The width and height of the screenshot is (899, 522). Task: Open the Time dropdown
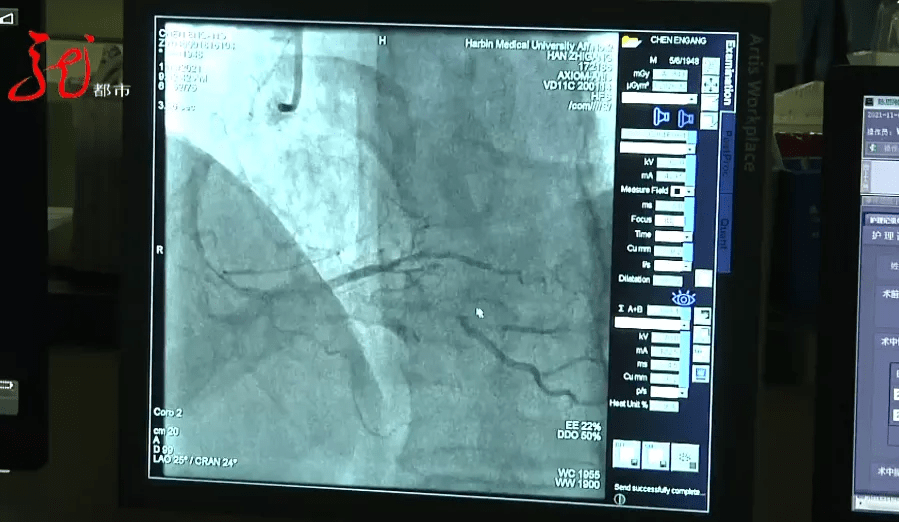[673, 236]
